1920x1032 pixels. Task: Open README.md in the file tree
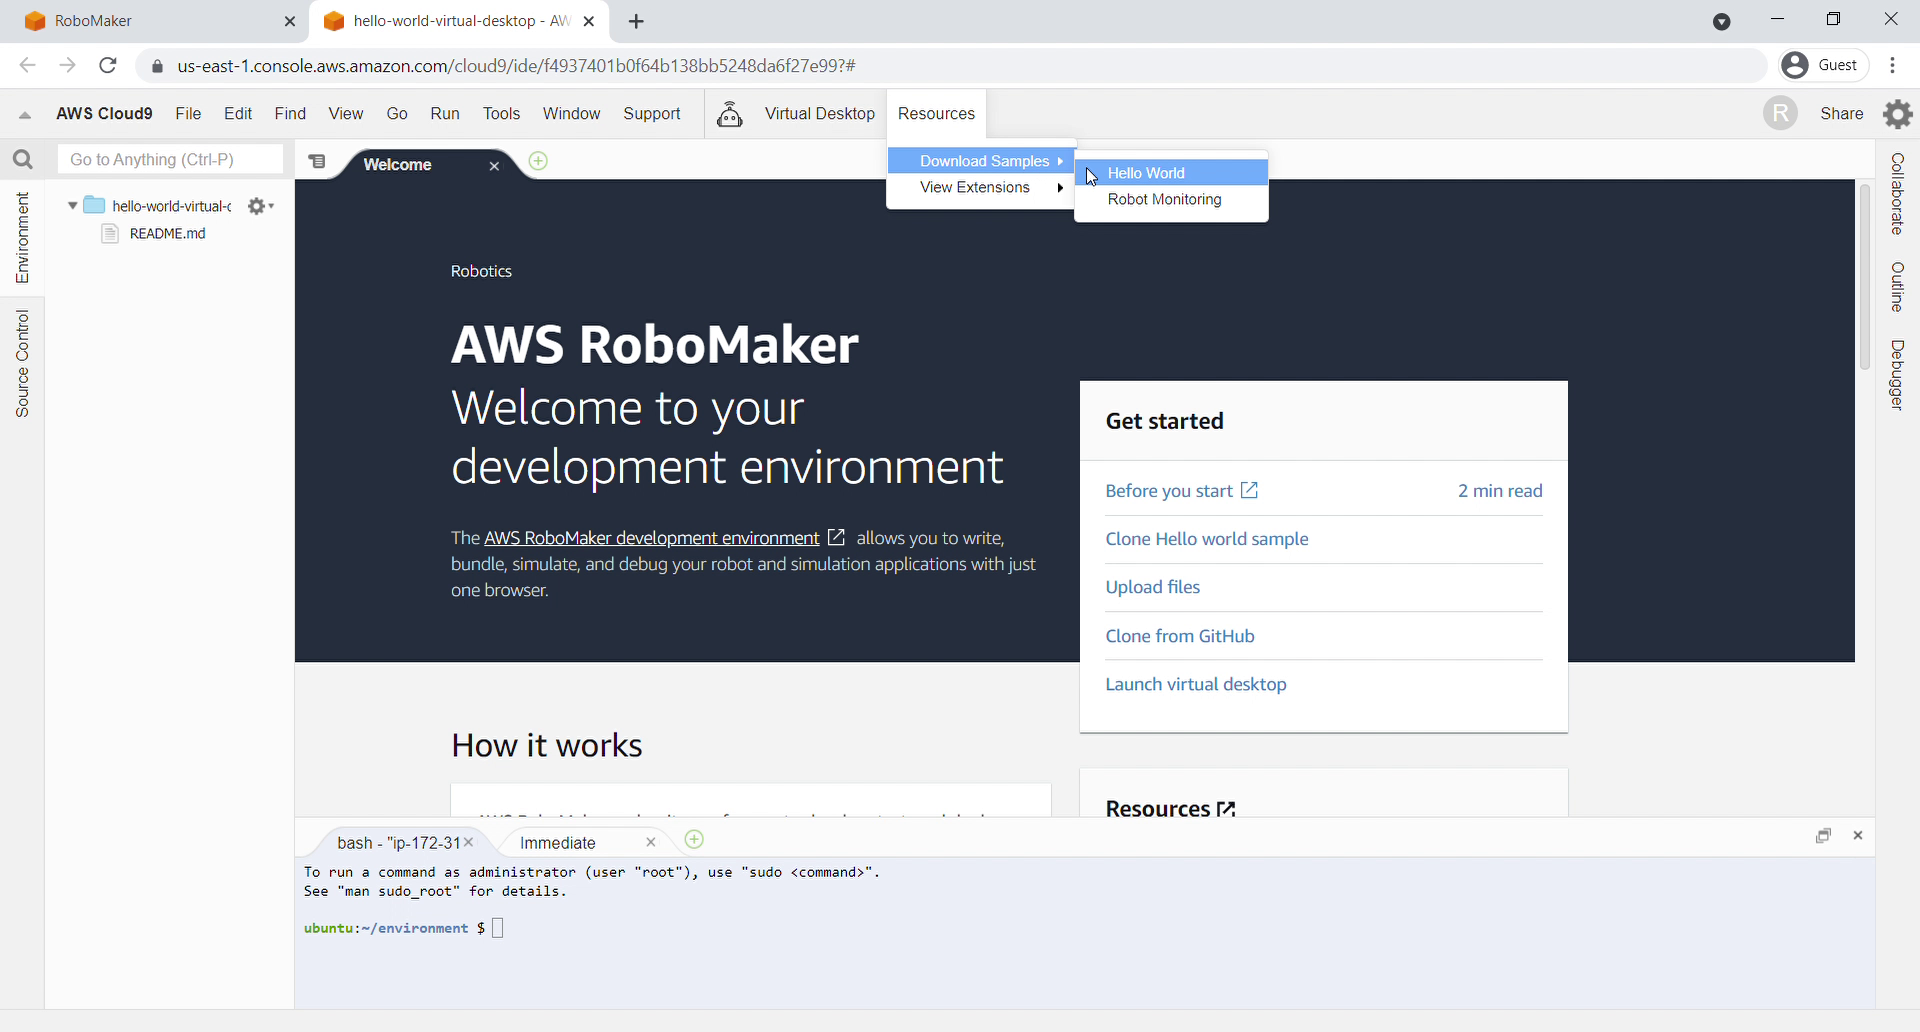[x=167, y=234]
